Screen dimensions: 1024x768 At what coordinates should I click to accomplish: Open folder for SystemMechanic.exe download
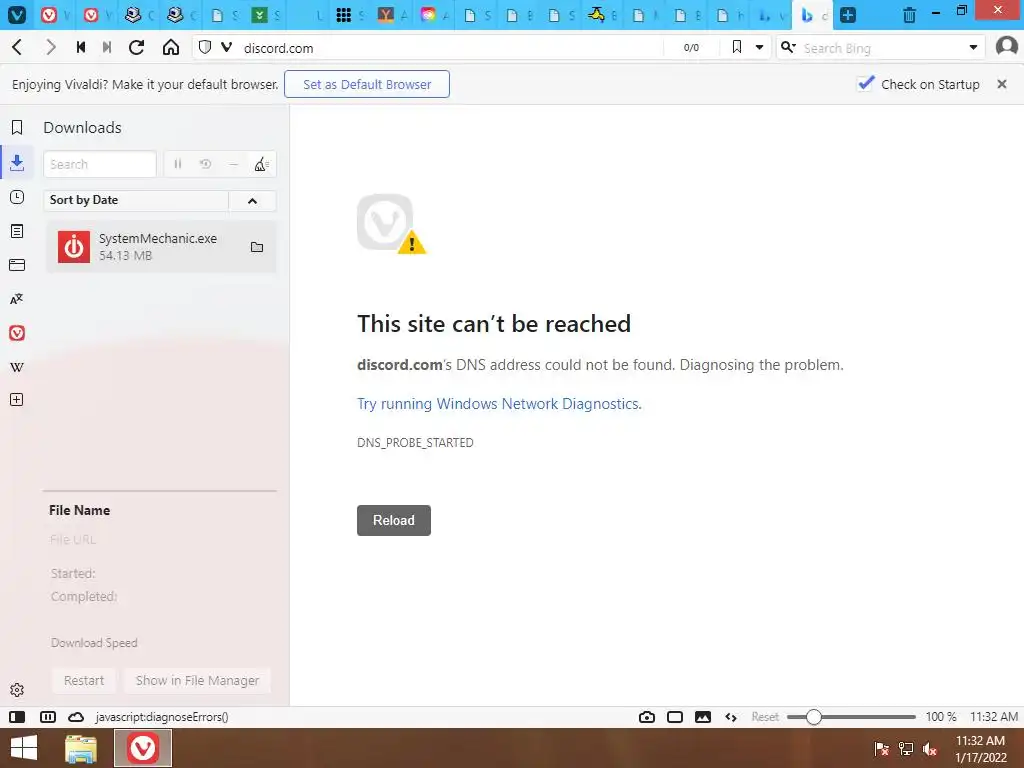click(257, 247)
